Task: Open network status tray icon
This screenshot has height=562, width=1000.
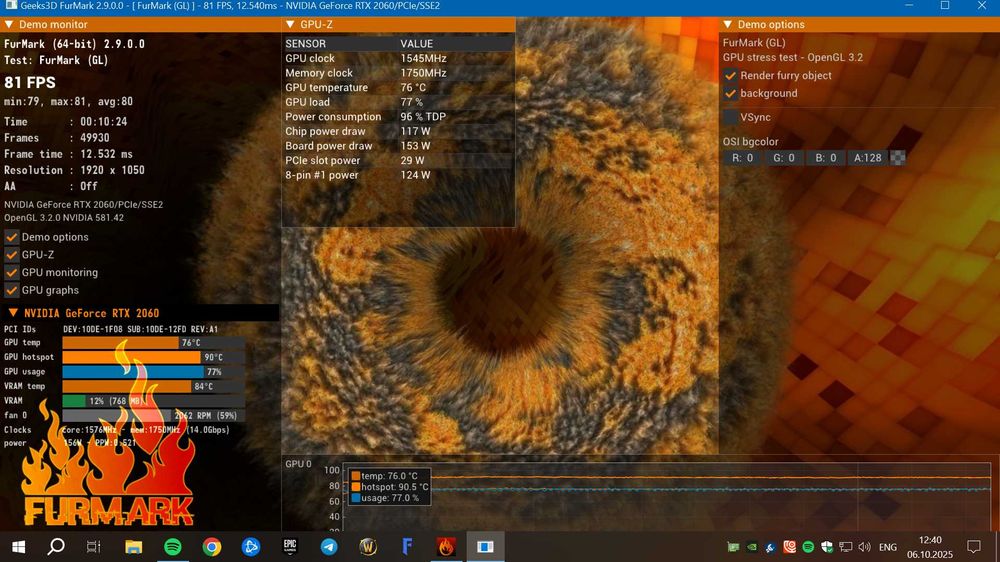Action: click(846, 547)
